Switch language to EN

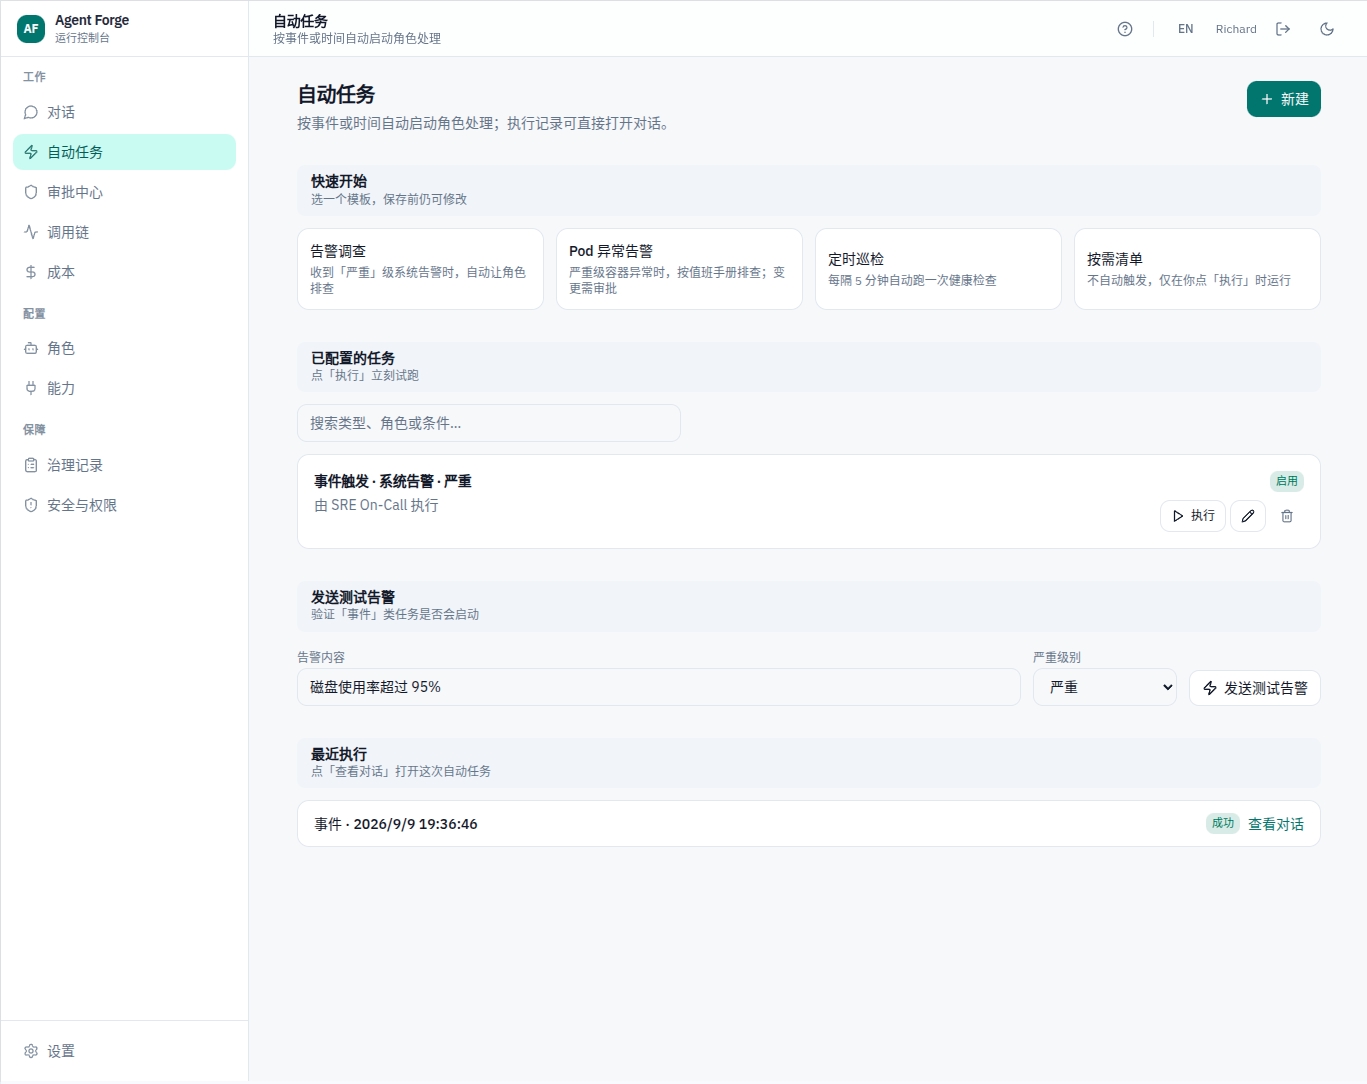[1185, 29]
